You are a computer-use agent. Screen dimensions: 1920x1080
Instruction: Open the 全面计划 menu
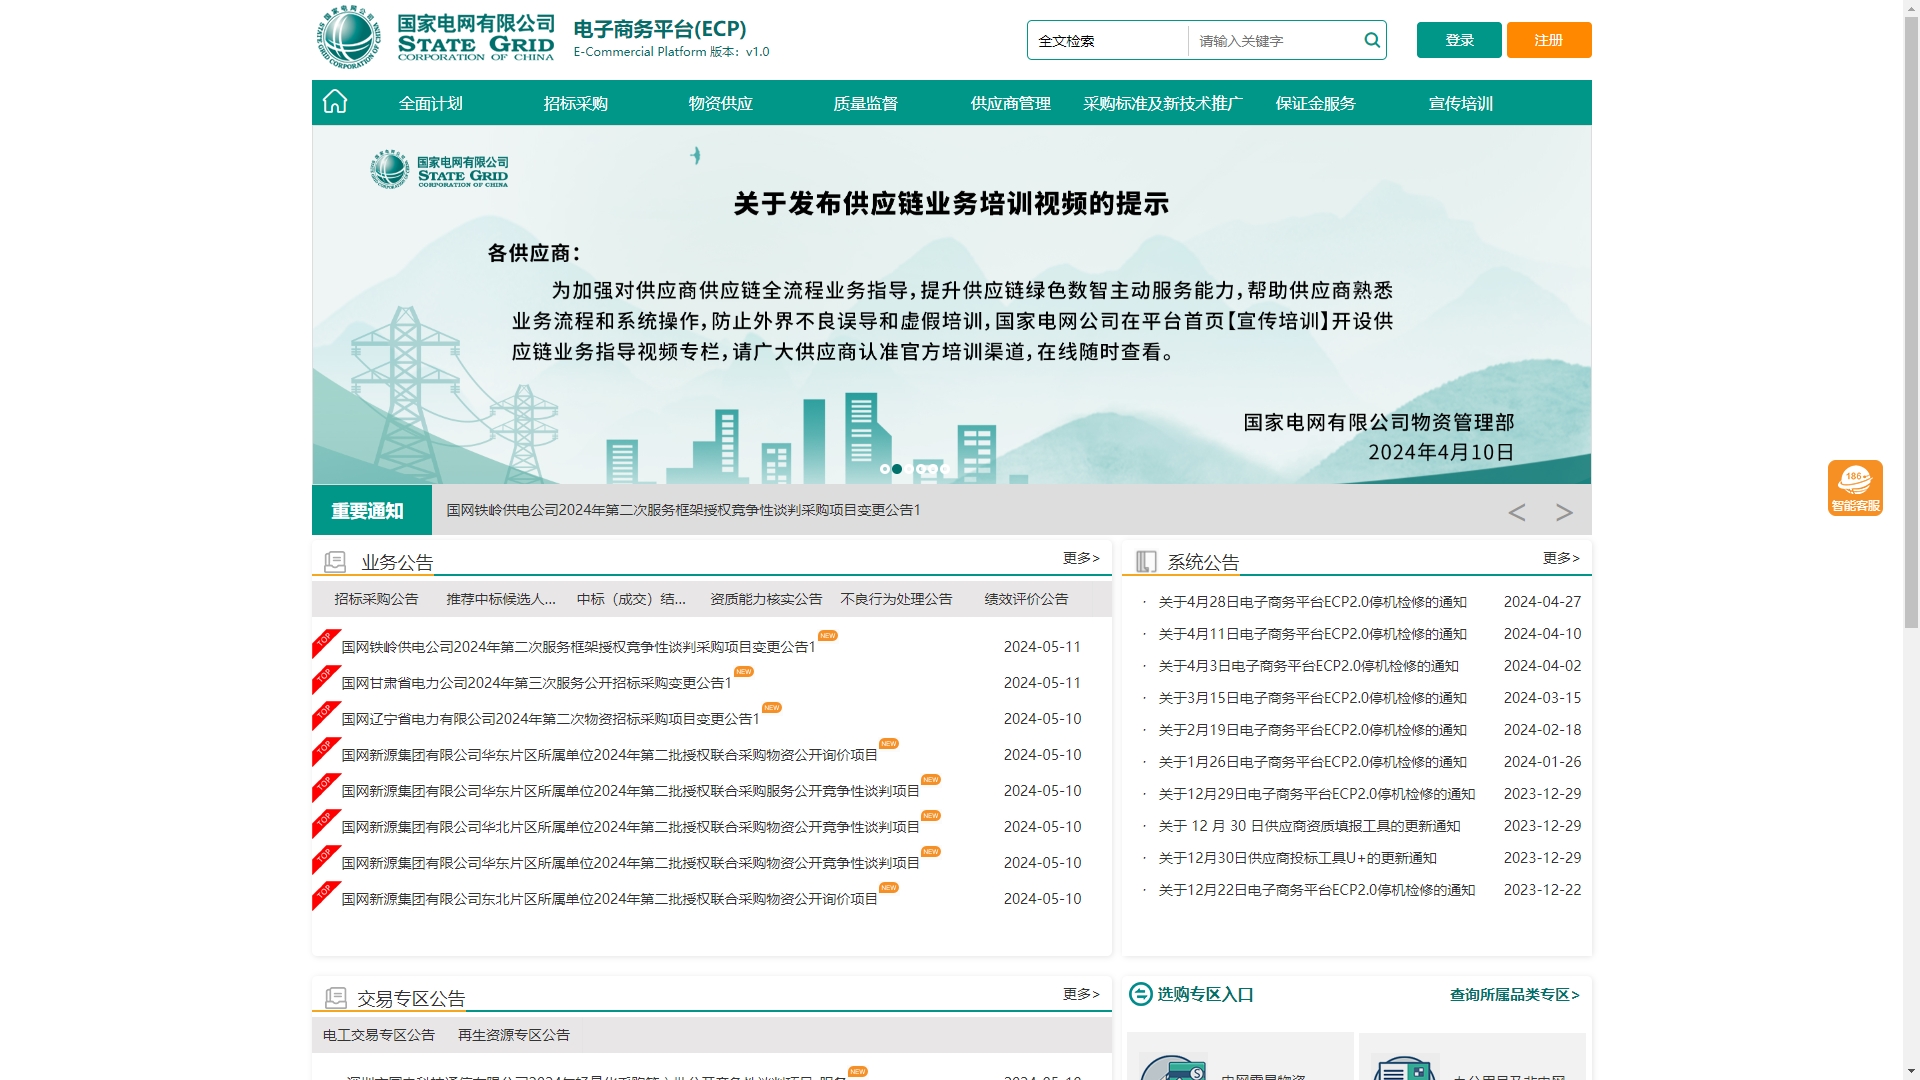431,103
